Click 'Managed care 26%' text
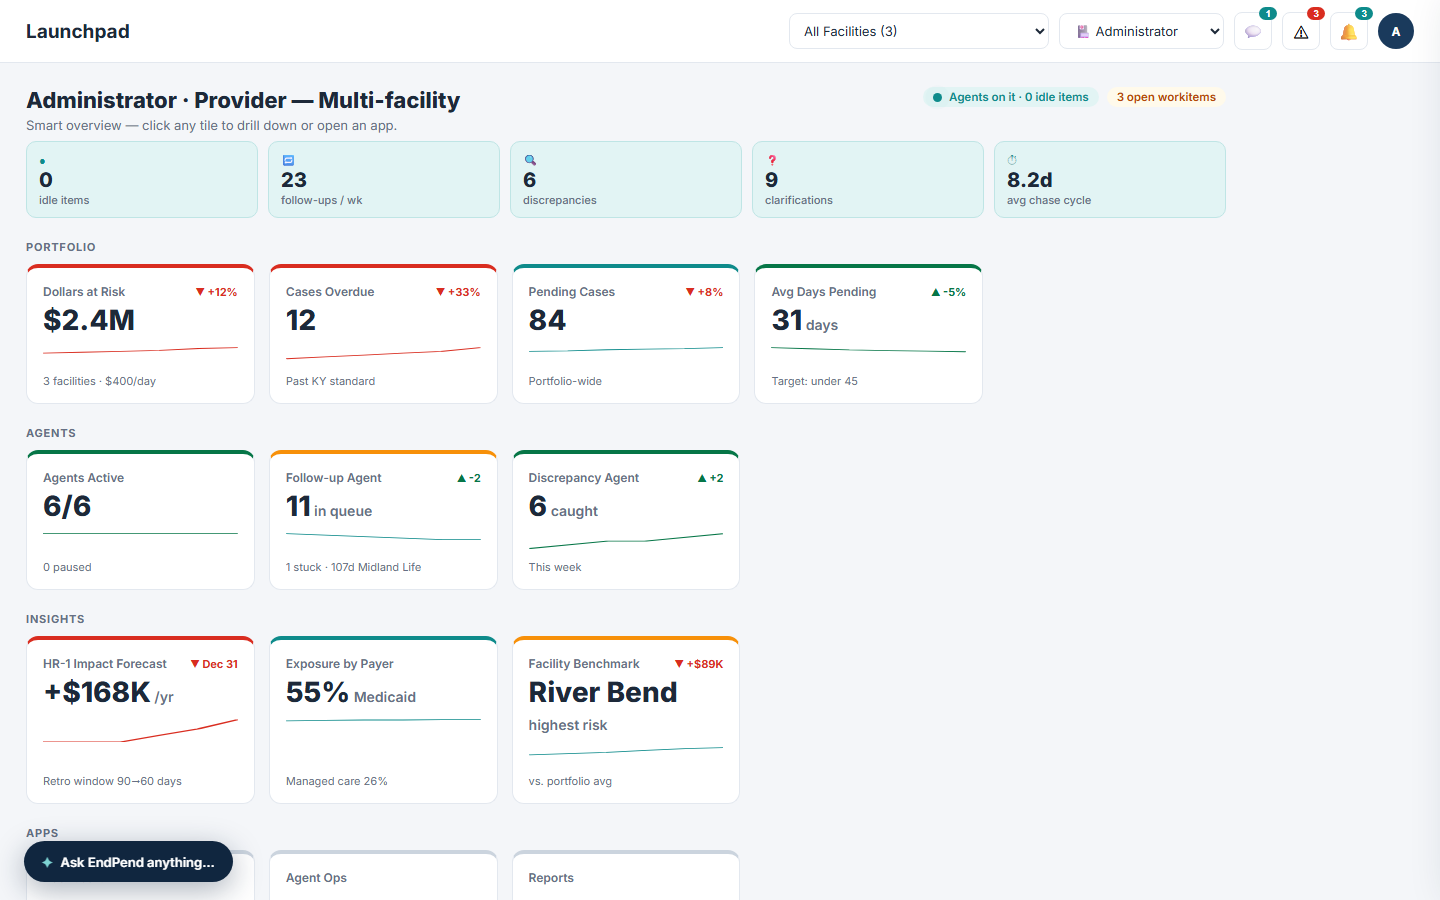The width and height of the screenshot is (1440, 900). tap(336, 781)
